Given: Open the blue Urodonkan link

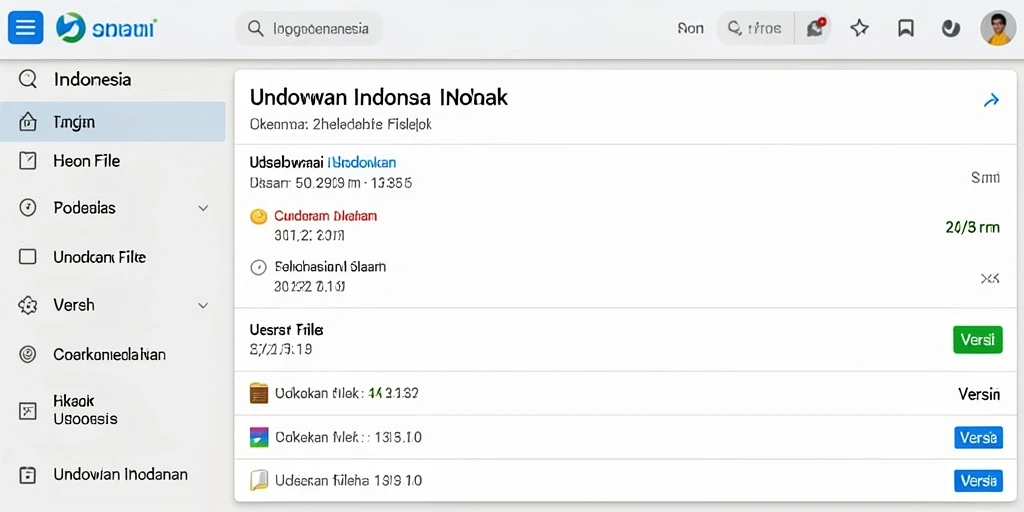Looking at the screenshot, I should point(361,163).
